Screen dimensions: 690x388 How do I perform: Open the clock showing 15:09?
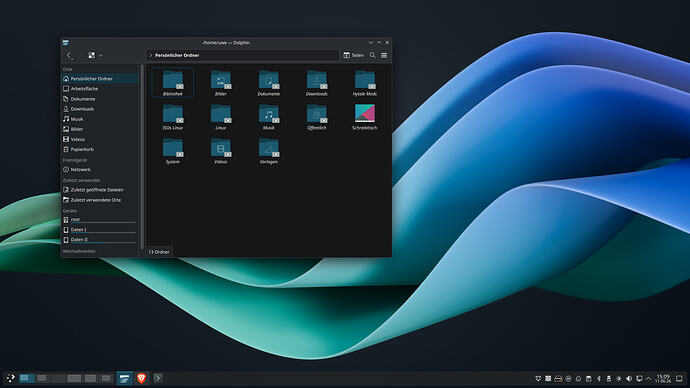pyautogui.click(x=663, y=379)
